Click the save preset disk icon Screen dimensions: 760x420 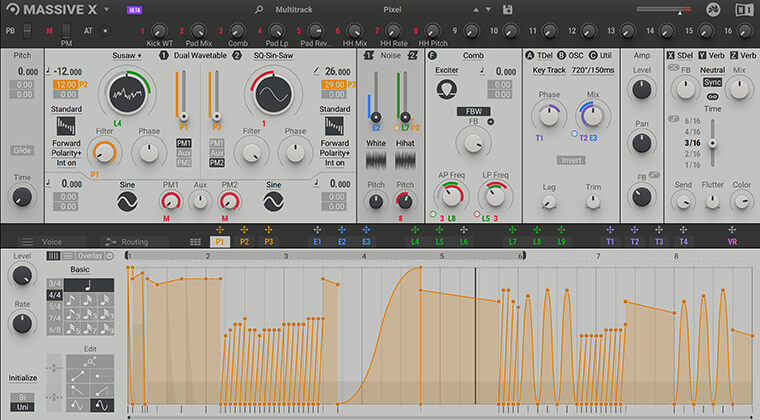[509, 9]
